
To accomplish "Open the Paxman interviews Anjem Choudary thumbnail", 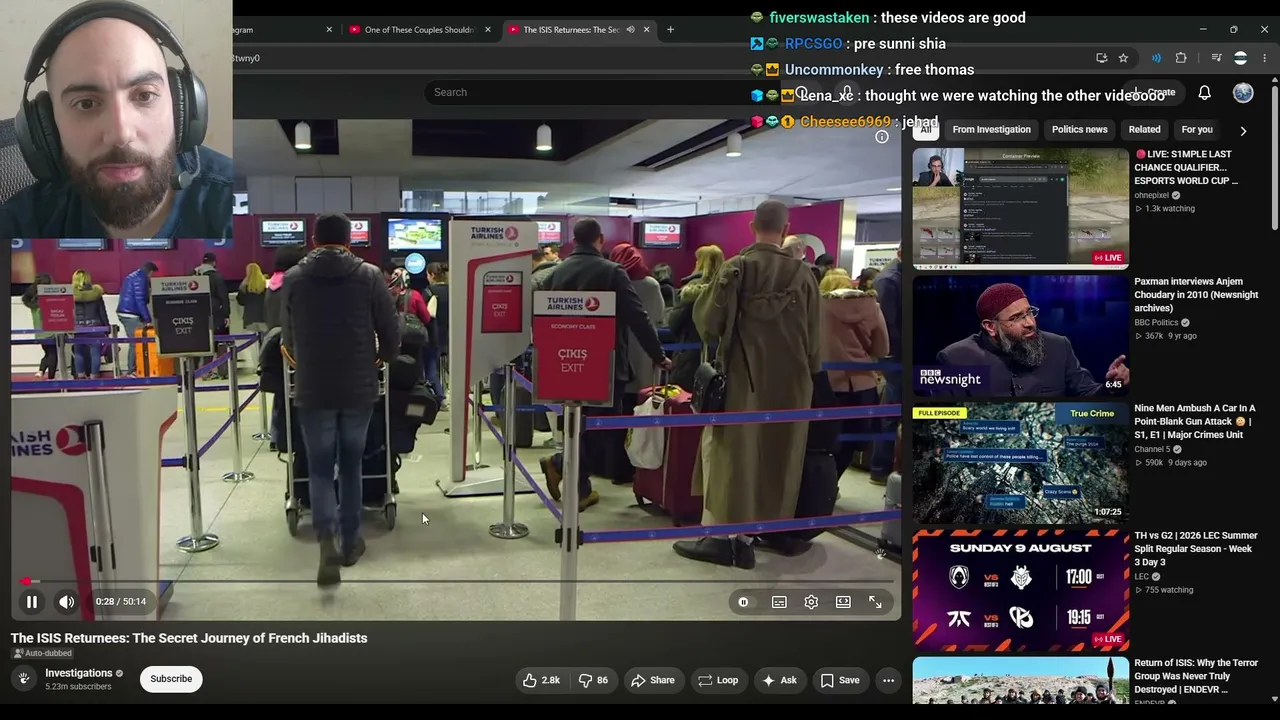I will [x=1020, y=336].
